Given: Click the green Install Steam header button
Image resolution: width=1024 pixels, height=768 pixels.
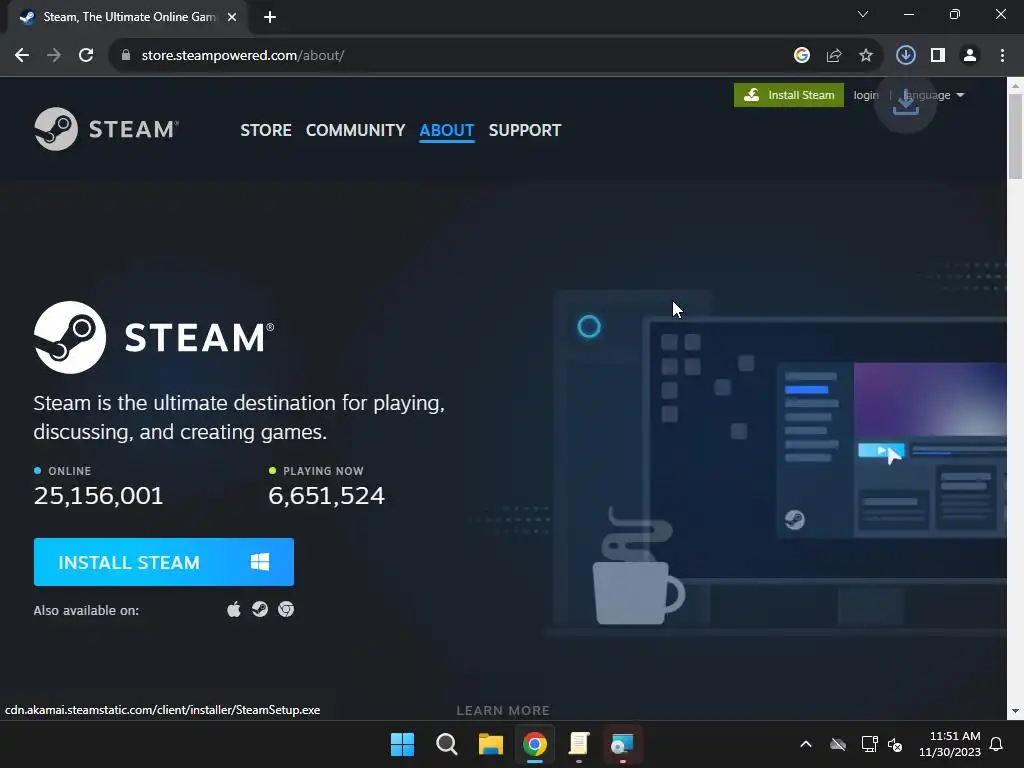Looking at the screenshot, I should point(789,95).
